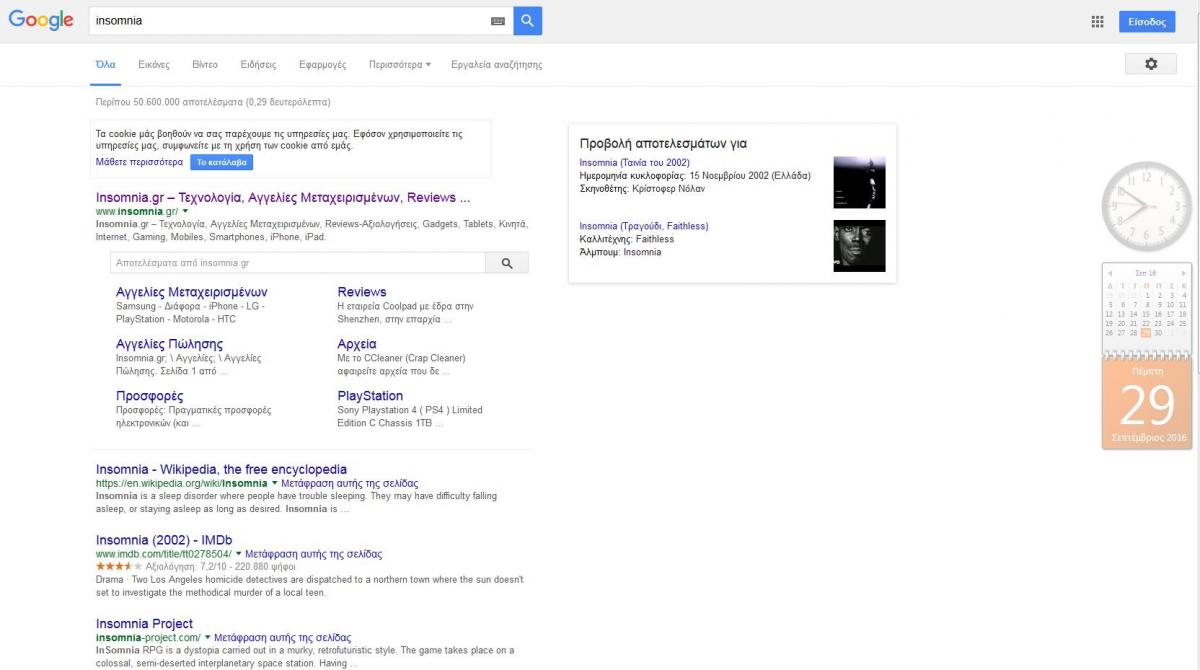Open the Αγγελίες Μεταχειρισμένων sitelink
Image resolution: width=1200 pixels, height=670 pixels.
[x=192, y=292]
